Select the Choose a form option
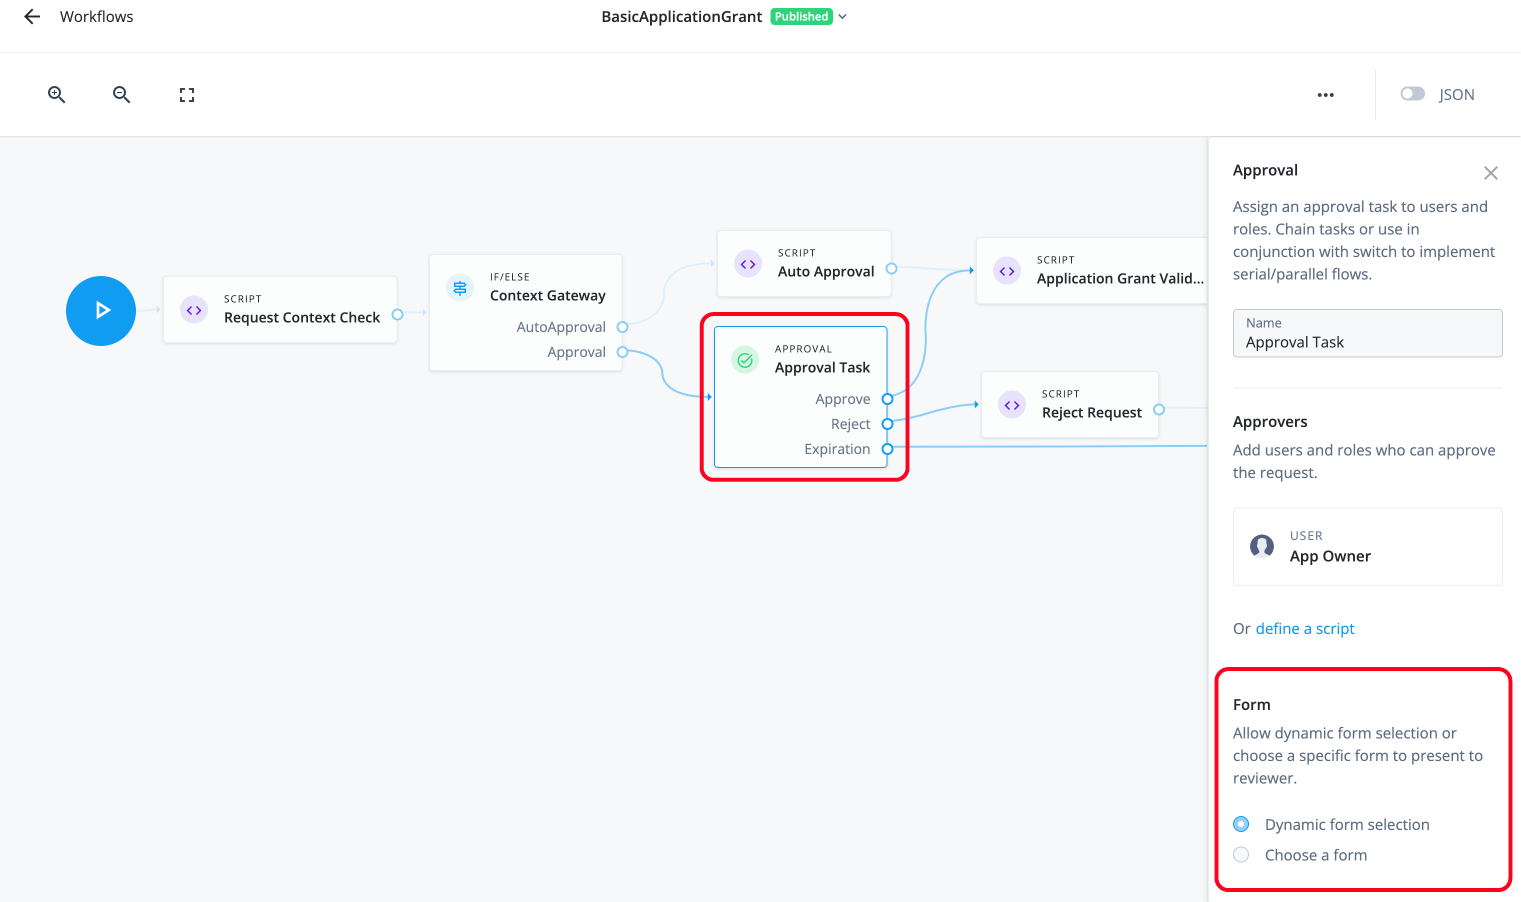This screenshot has width=1521, height=902. point(1241,855)
